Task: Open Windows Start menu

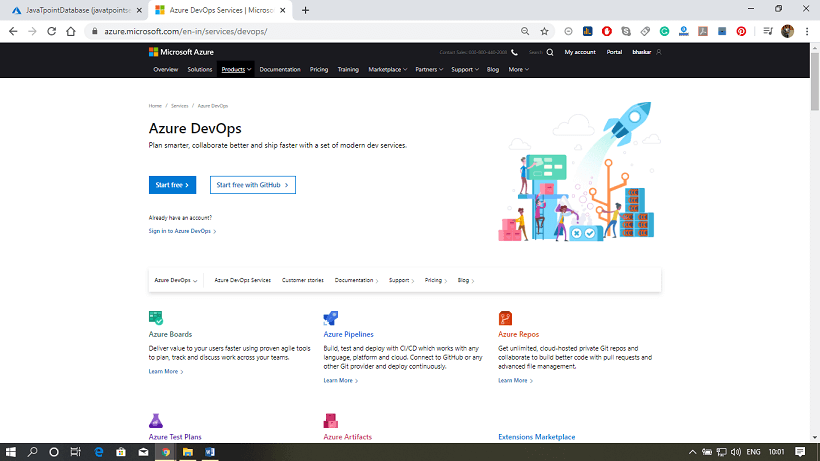Action: coord(10,452)
